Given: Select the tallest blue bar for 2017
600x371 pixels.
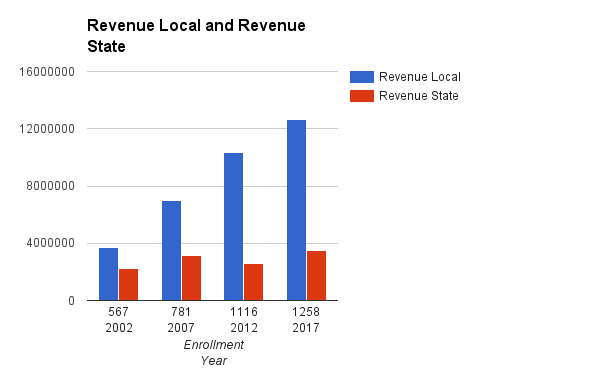Looking at the screenshot, I should [x=297, y=210].
